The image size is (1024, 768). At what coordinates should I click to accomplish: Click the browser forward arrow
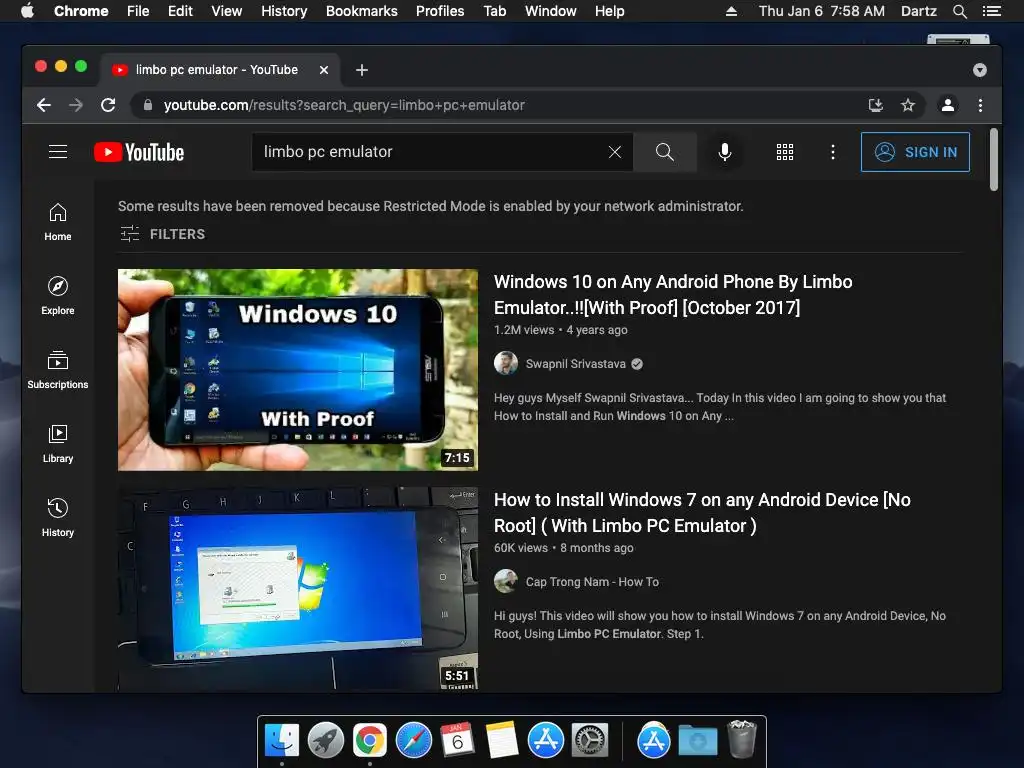pos(76,105)
